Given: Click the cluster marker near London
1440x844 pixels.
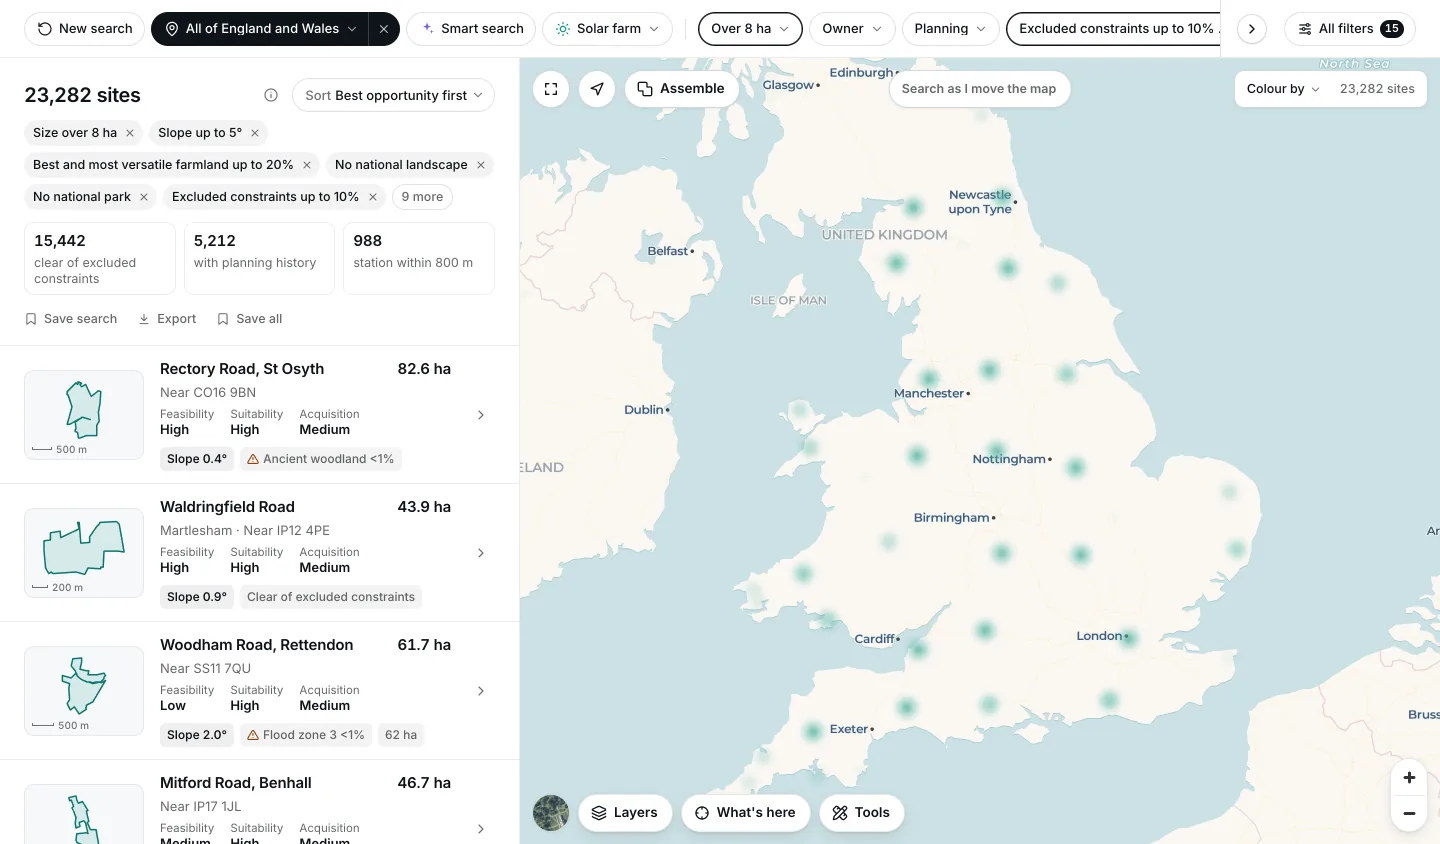Looking at the screenshot, I should (x=1129, y=639).
